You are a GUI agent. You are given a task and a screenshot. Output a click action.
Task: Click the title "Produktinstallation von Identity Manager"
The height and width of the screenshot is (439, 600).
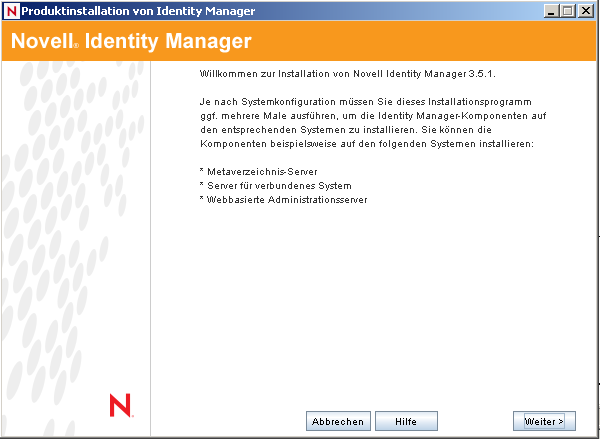(x=138, y=11)
